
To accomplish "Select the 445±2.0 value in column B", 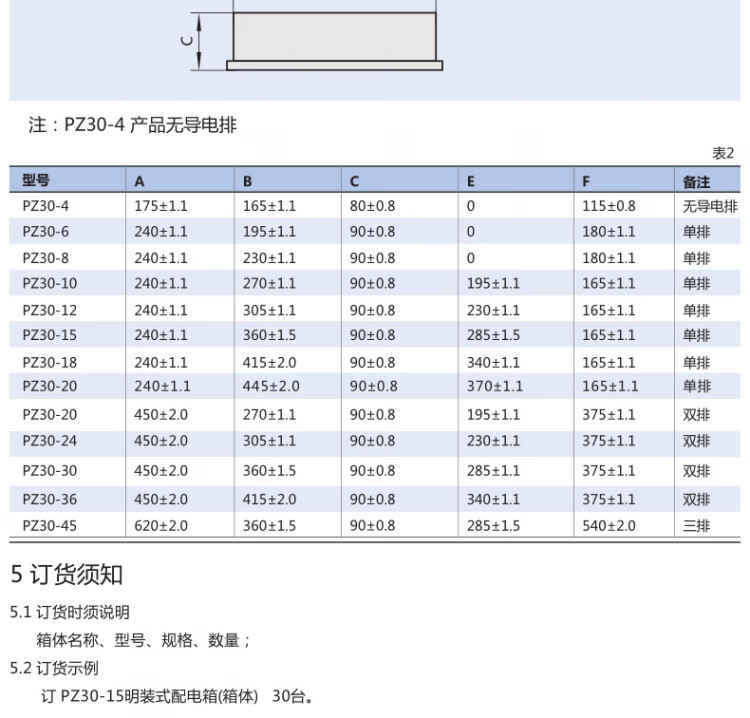I will (270, 386).
